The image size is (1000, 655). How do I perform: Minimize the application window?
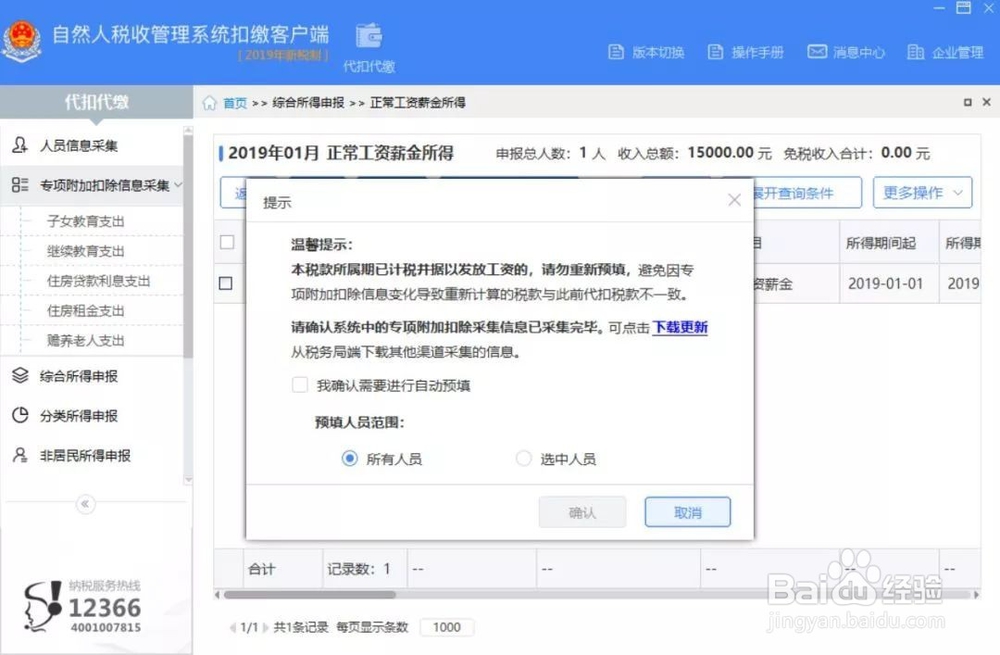click(x=939, y=8)
